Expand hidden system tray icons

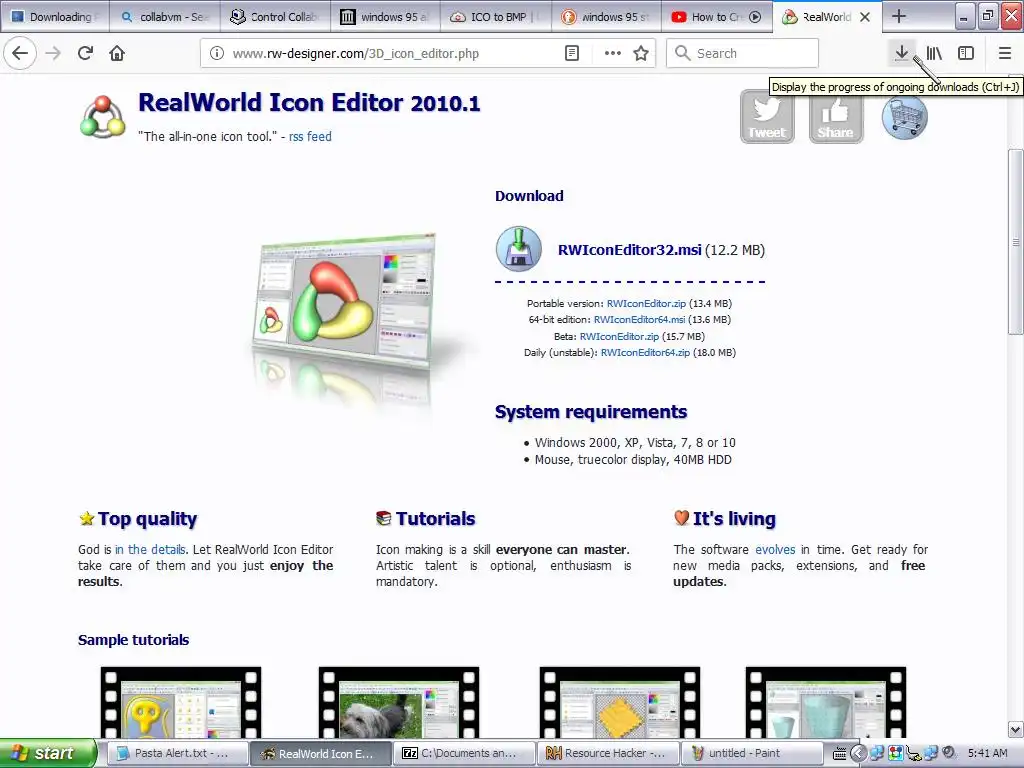coord(858,753)
